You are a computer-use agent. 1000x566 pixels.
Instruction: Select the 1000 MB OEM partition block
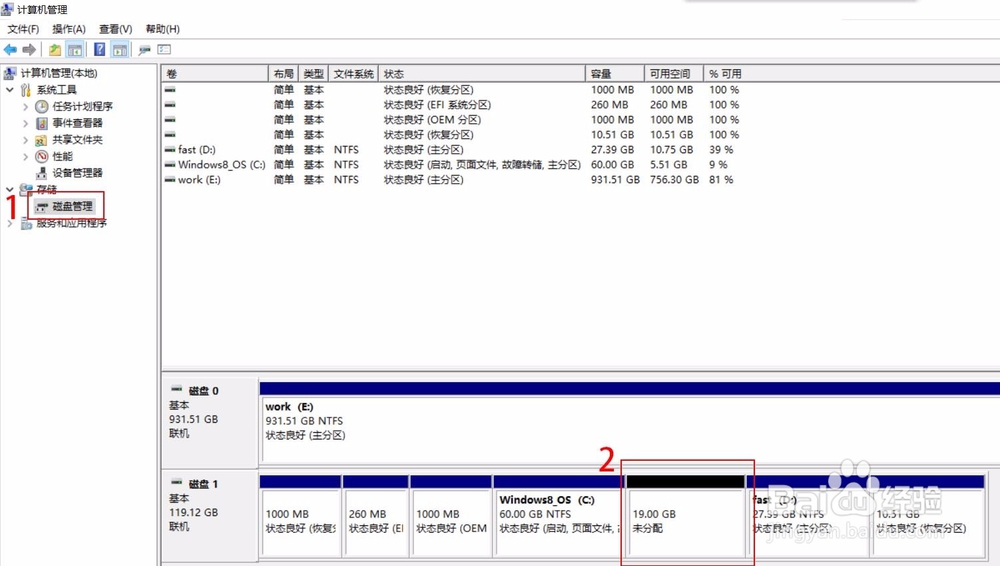pos(451,516)
